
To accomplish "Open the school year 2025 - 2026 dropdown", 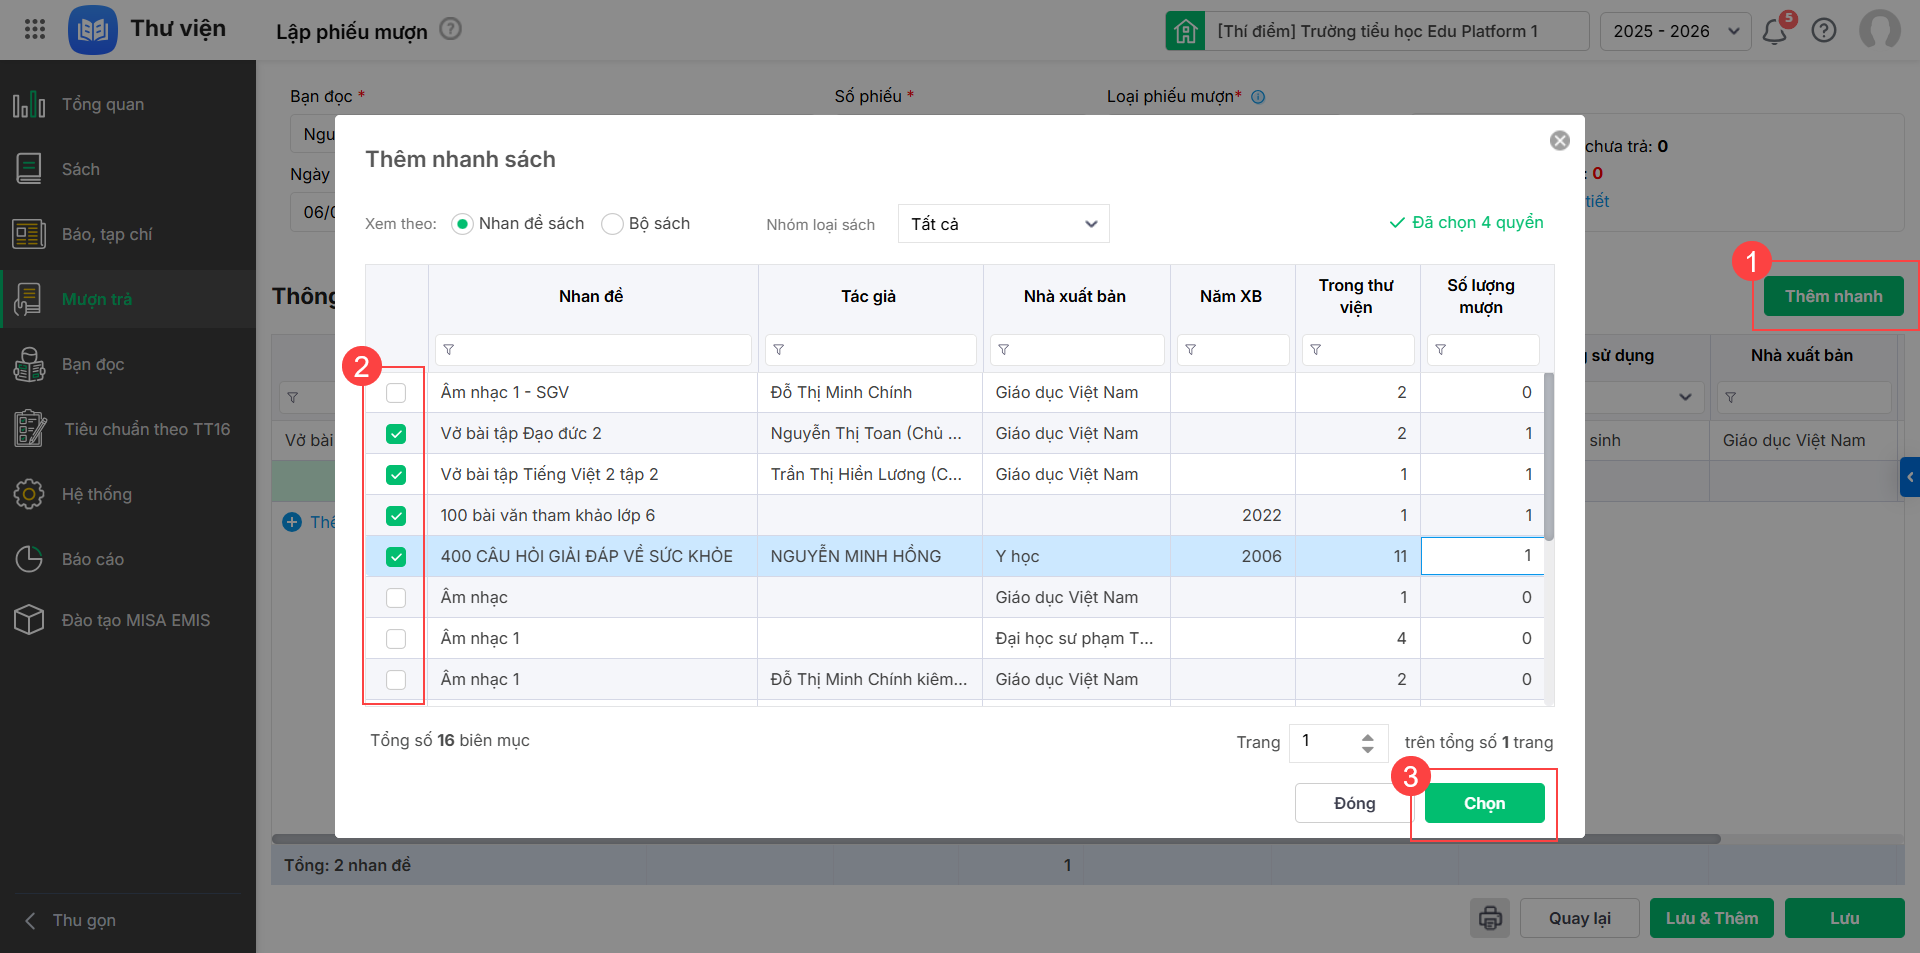I will tap(1675, 31).
